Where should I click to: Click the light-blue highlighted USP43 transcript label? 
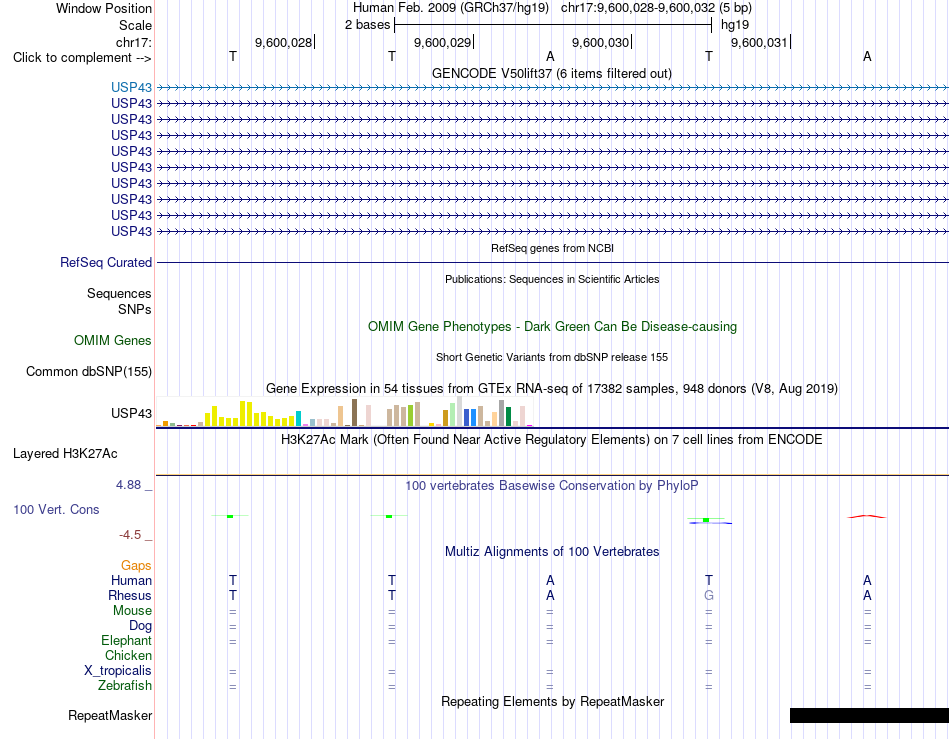click(131, 87)
